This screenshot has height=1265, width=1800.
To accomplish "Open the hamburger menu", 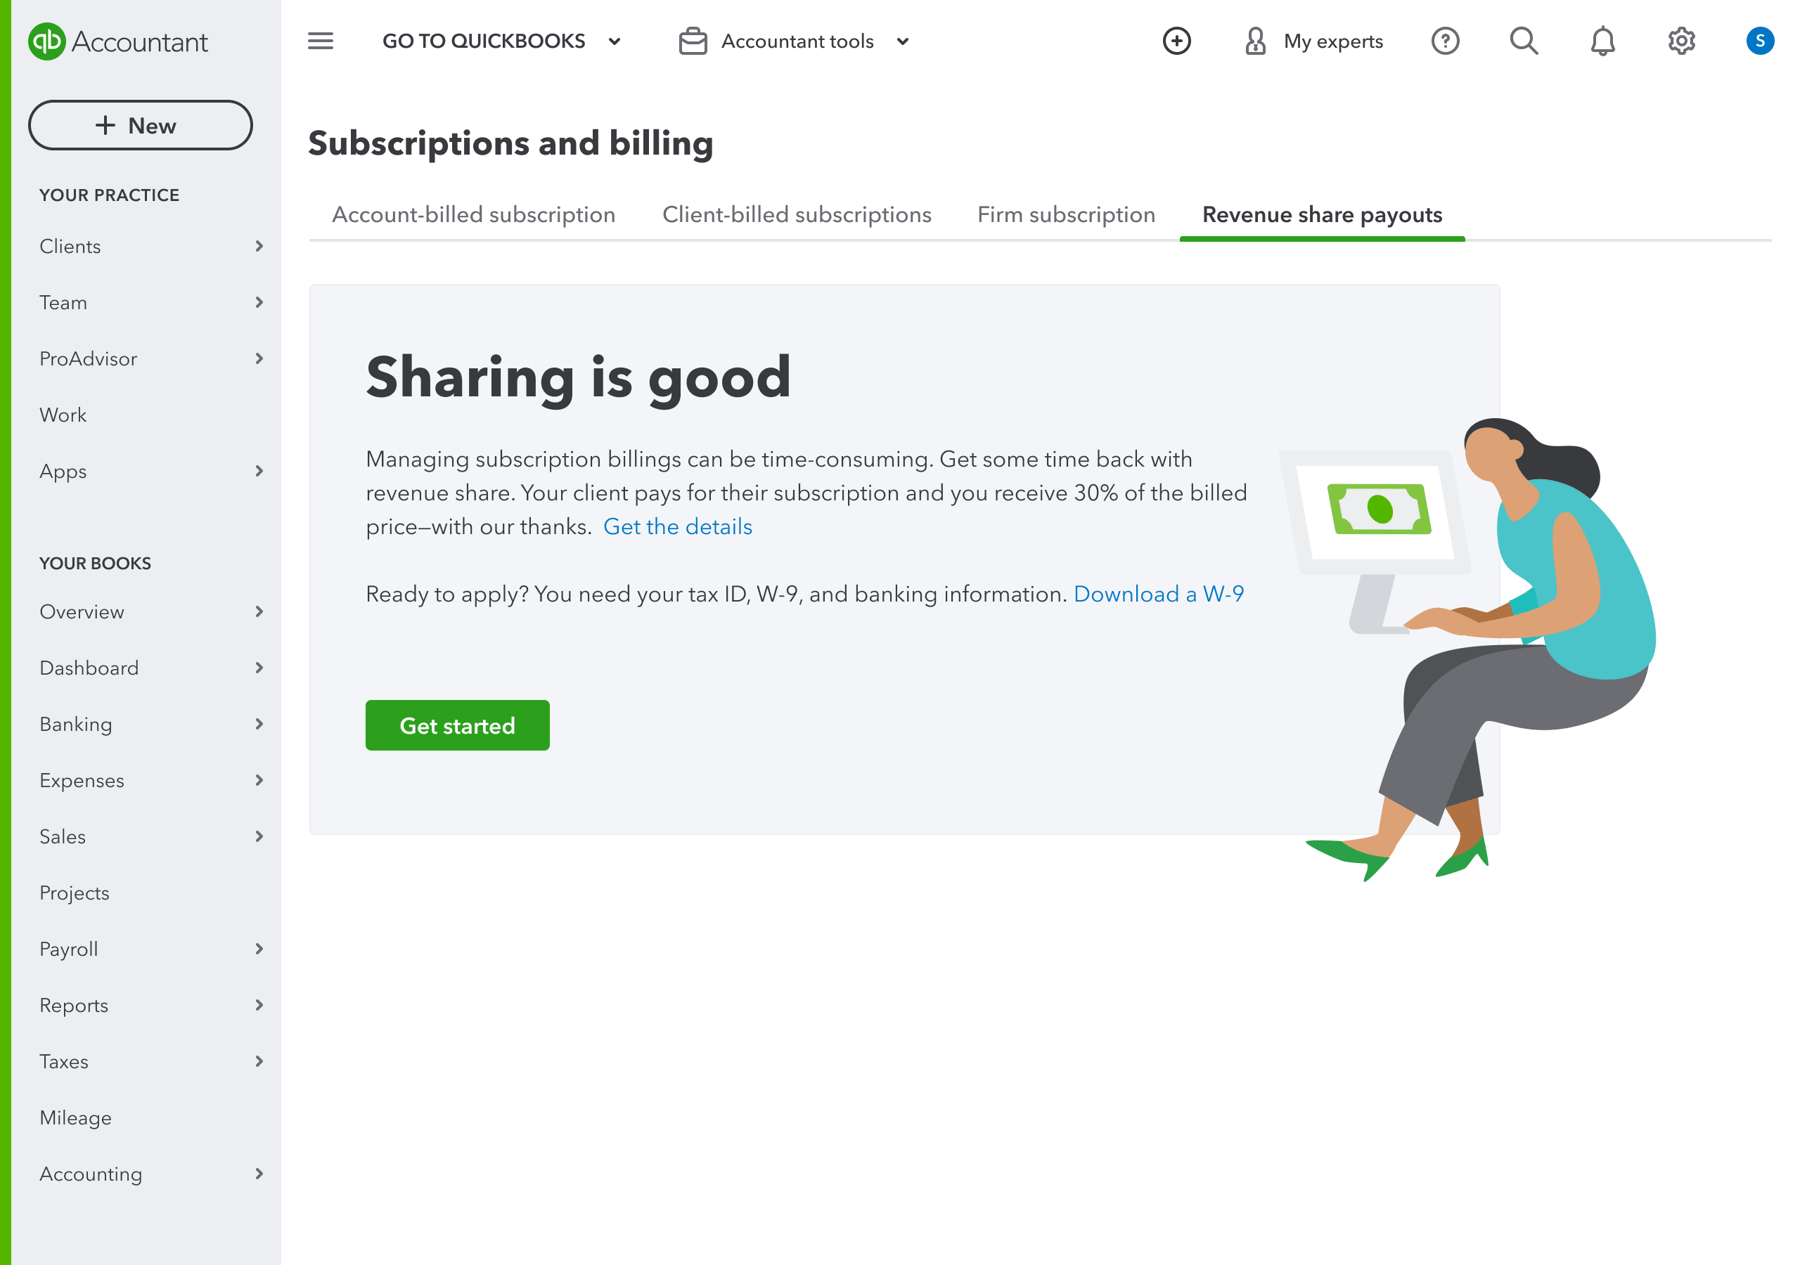I will point(320,41).
